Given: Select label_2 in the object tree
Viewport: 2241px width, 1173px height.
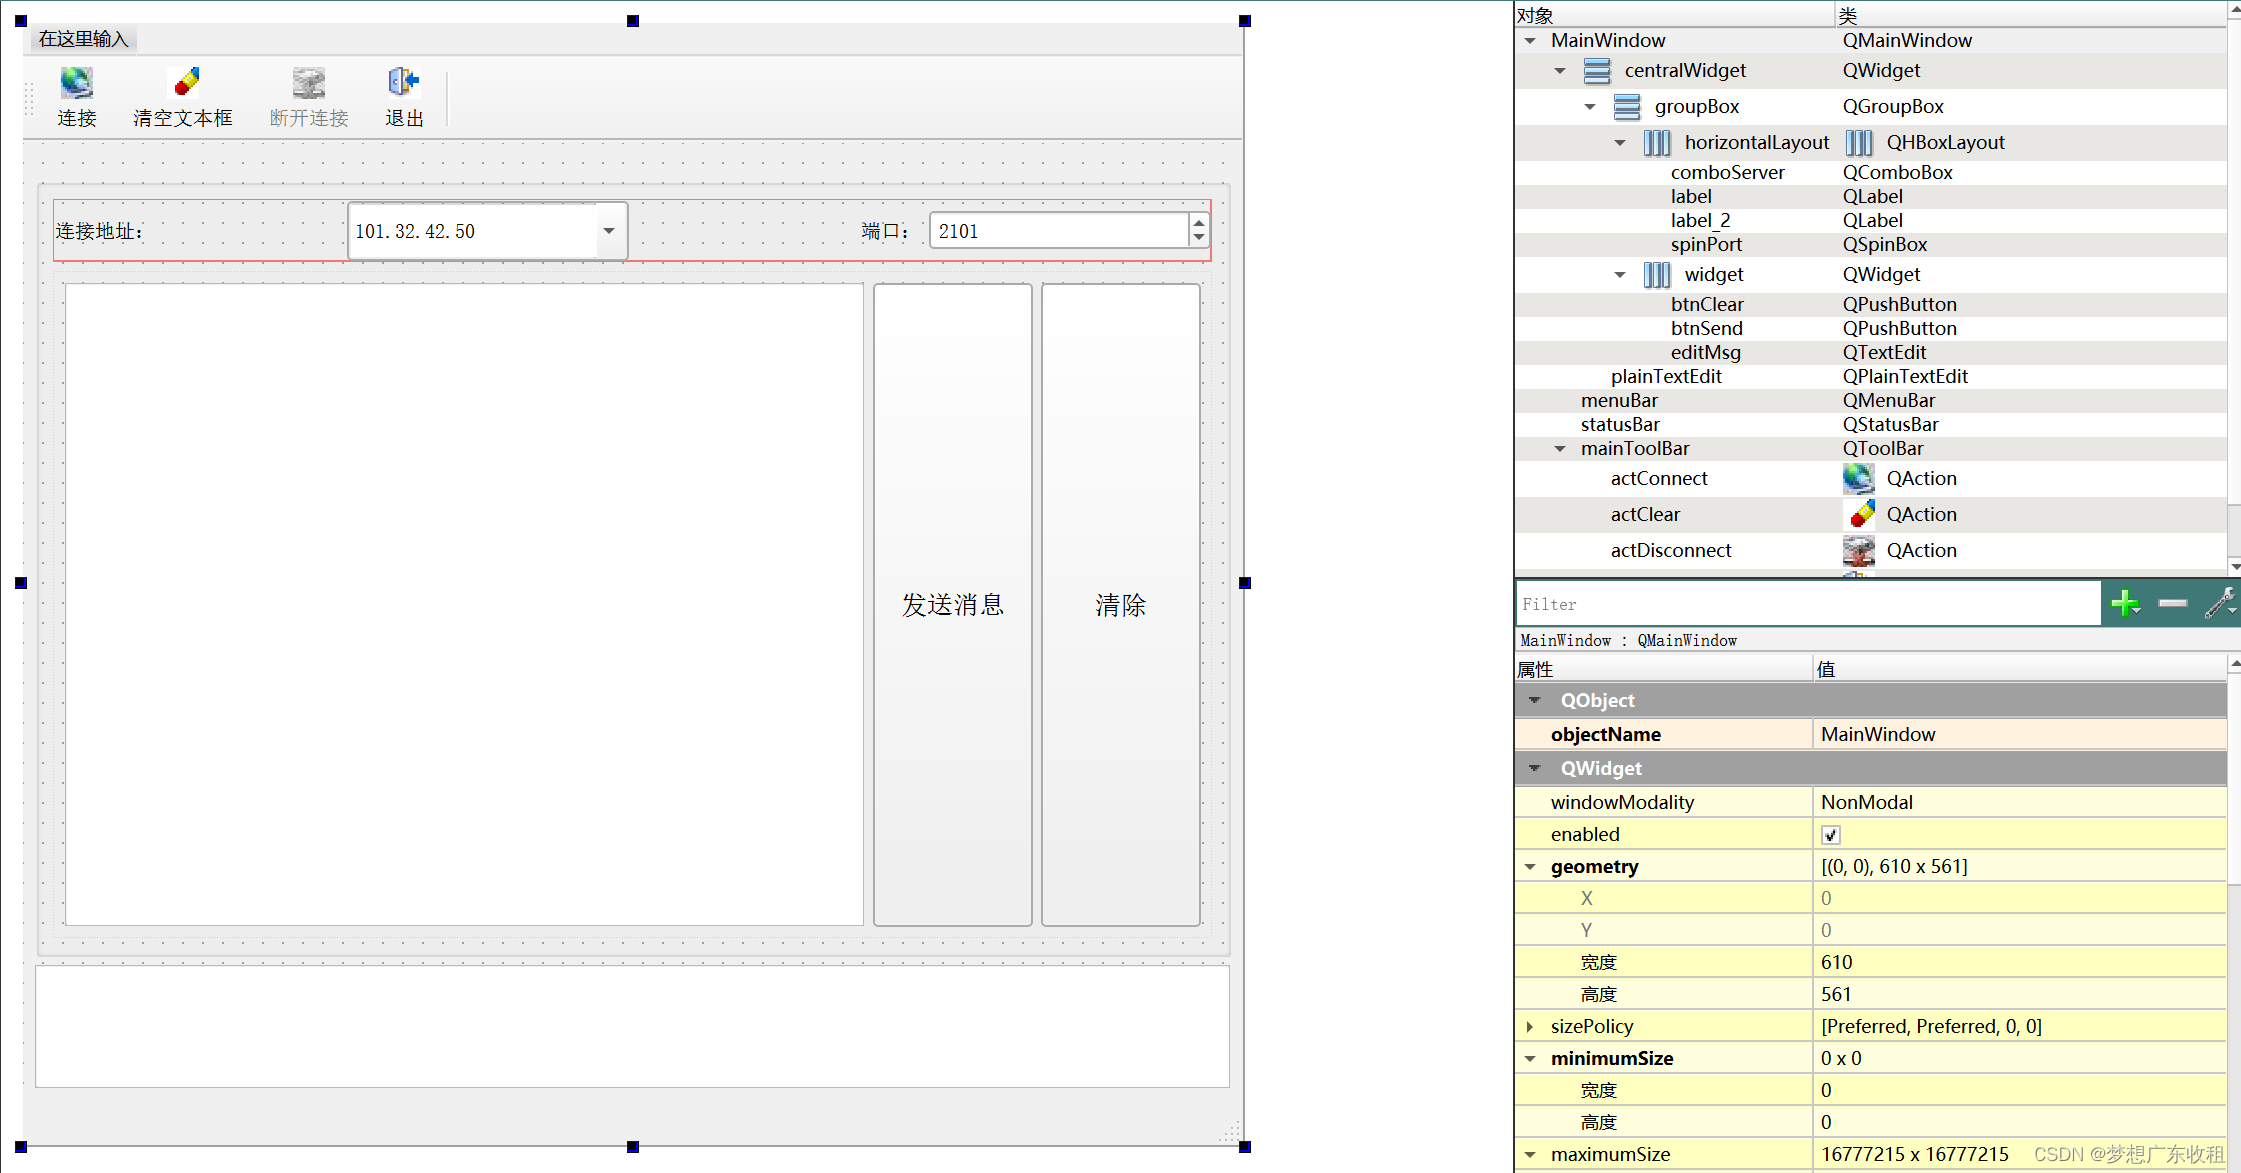Looking at the screenshot, I should (x=1700, y=221).
